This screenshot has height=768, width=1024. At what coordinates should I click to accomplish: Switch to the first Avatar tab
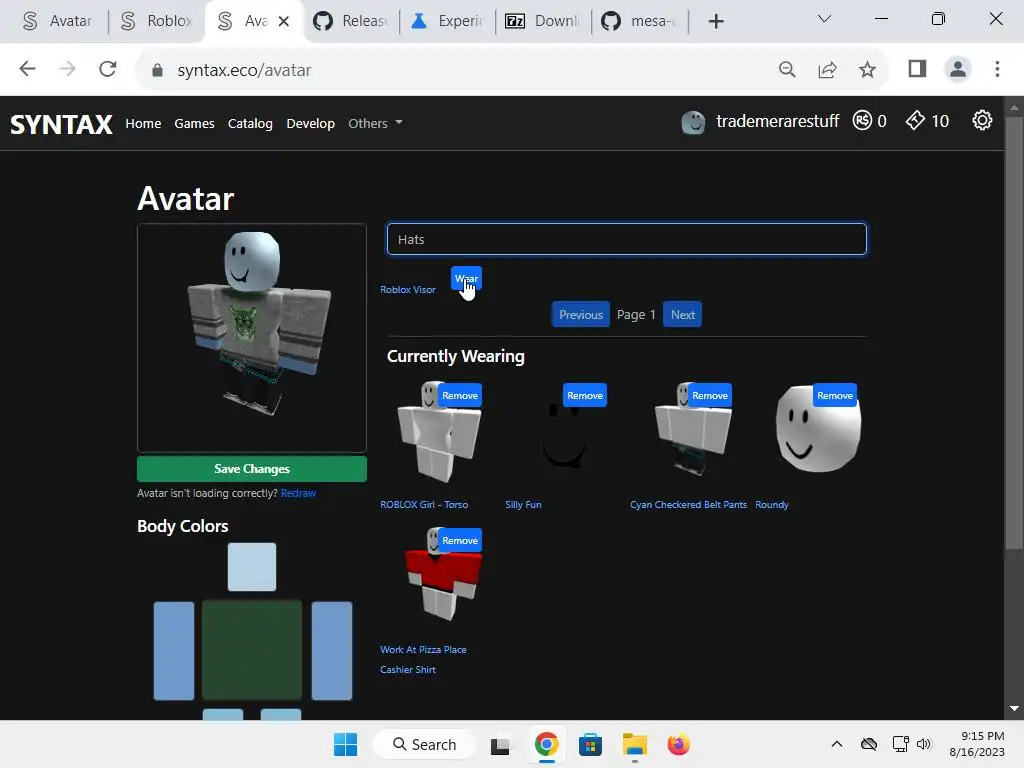[x=57, y=22]
